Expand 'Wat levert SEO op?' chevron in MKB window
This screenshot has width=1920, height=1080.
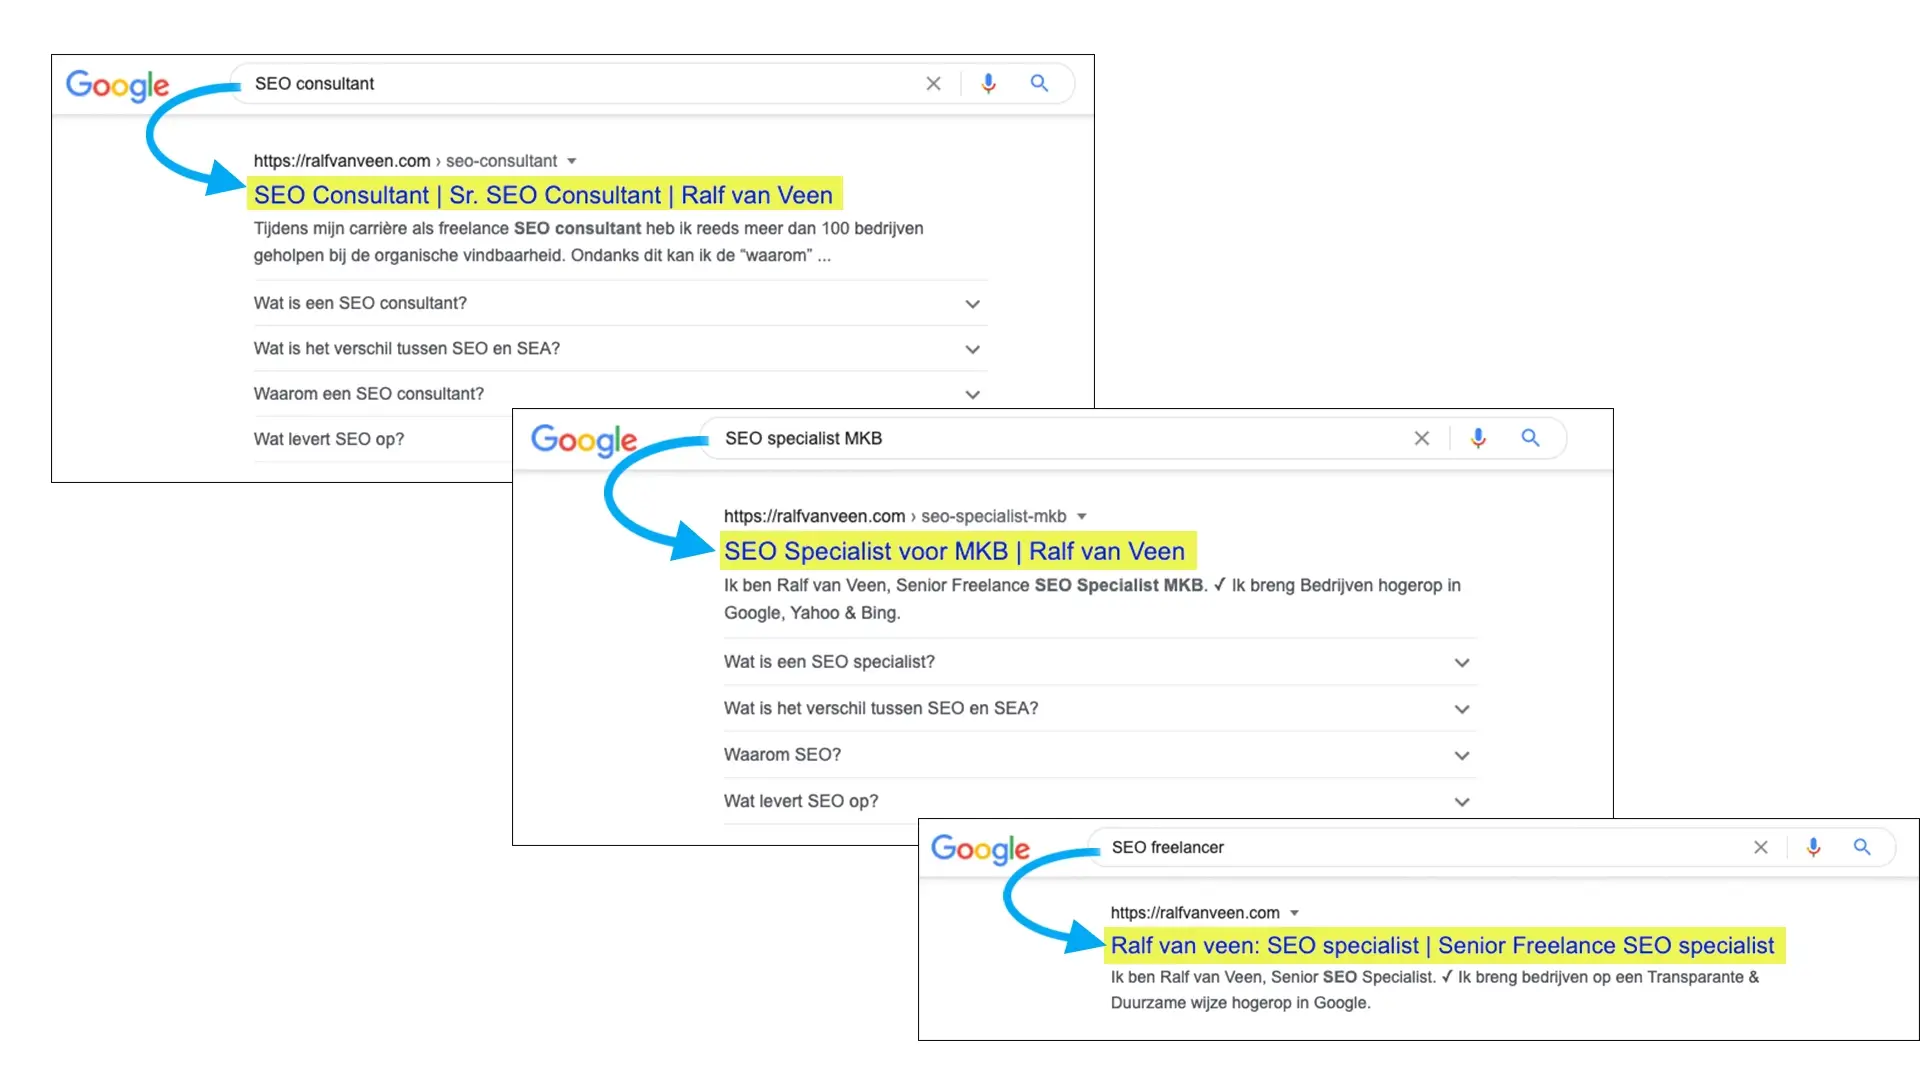tap(1462, 802)
